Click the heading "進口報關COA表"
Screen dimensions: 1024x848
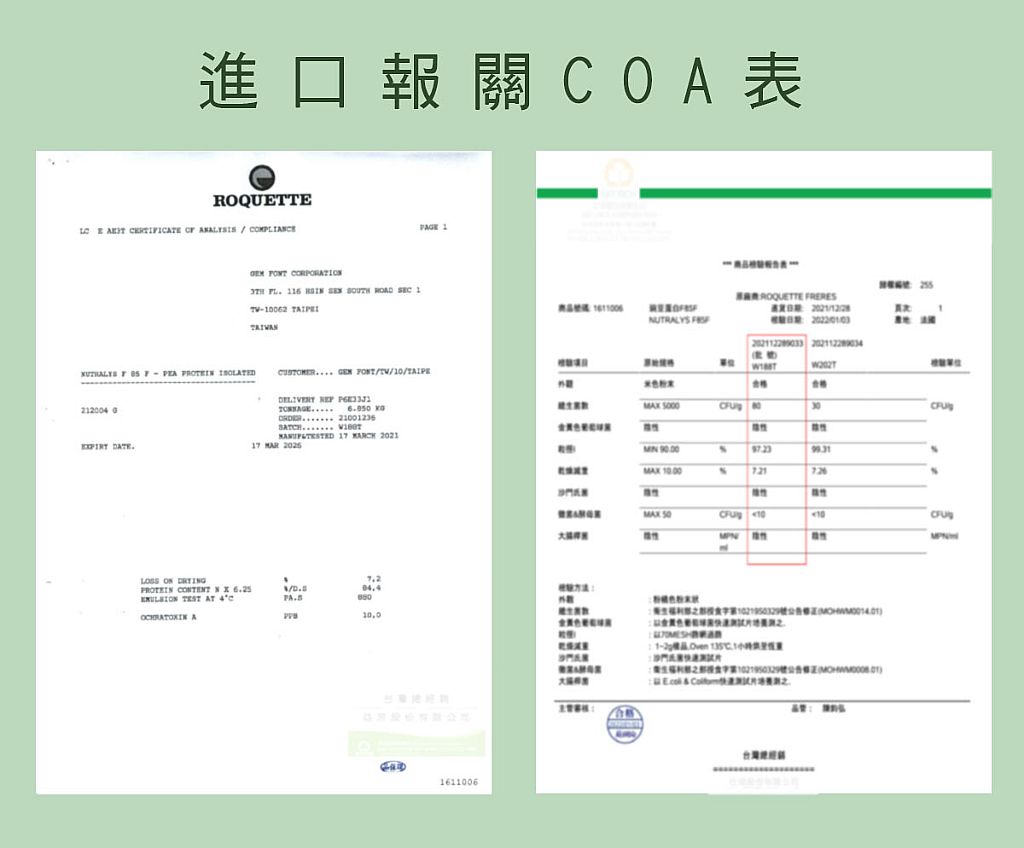tap(500, 82)
